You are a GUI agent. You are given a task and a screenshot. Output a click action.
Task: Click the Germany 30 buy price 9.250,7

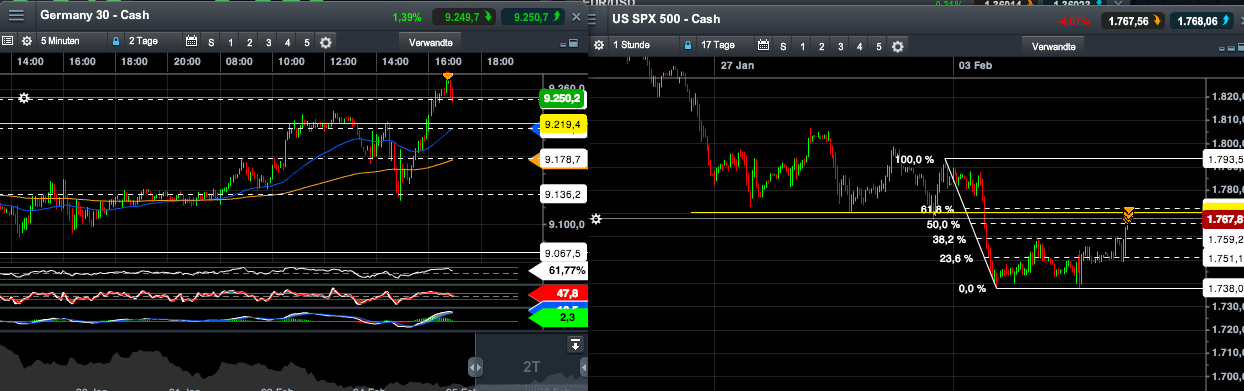coord(532,17)
